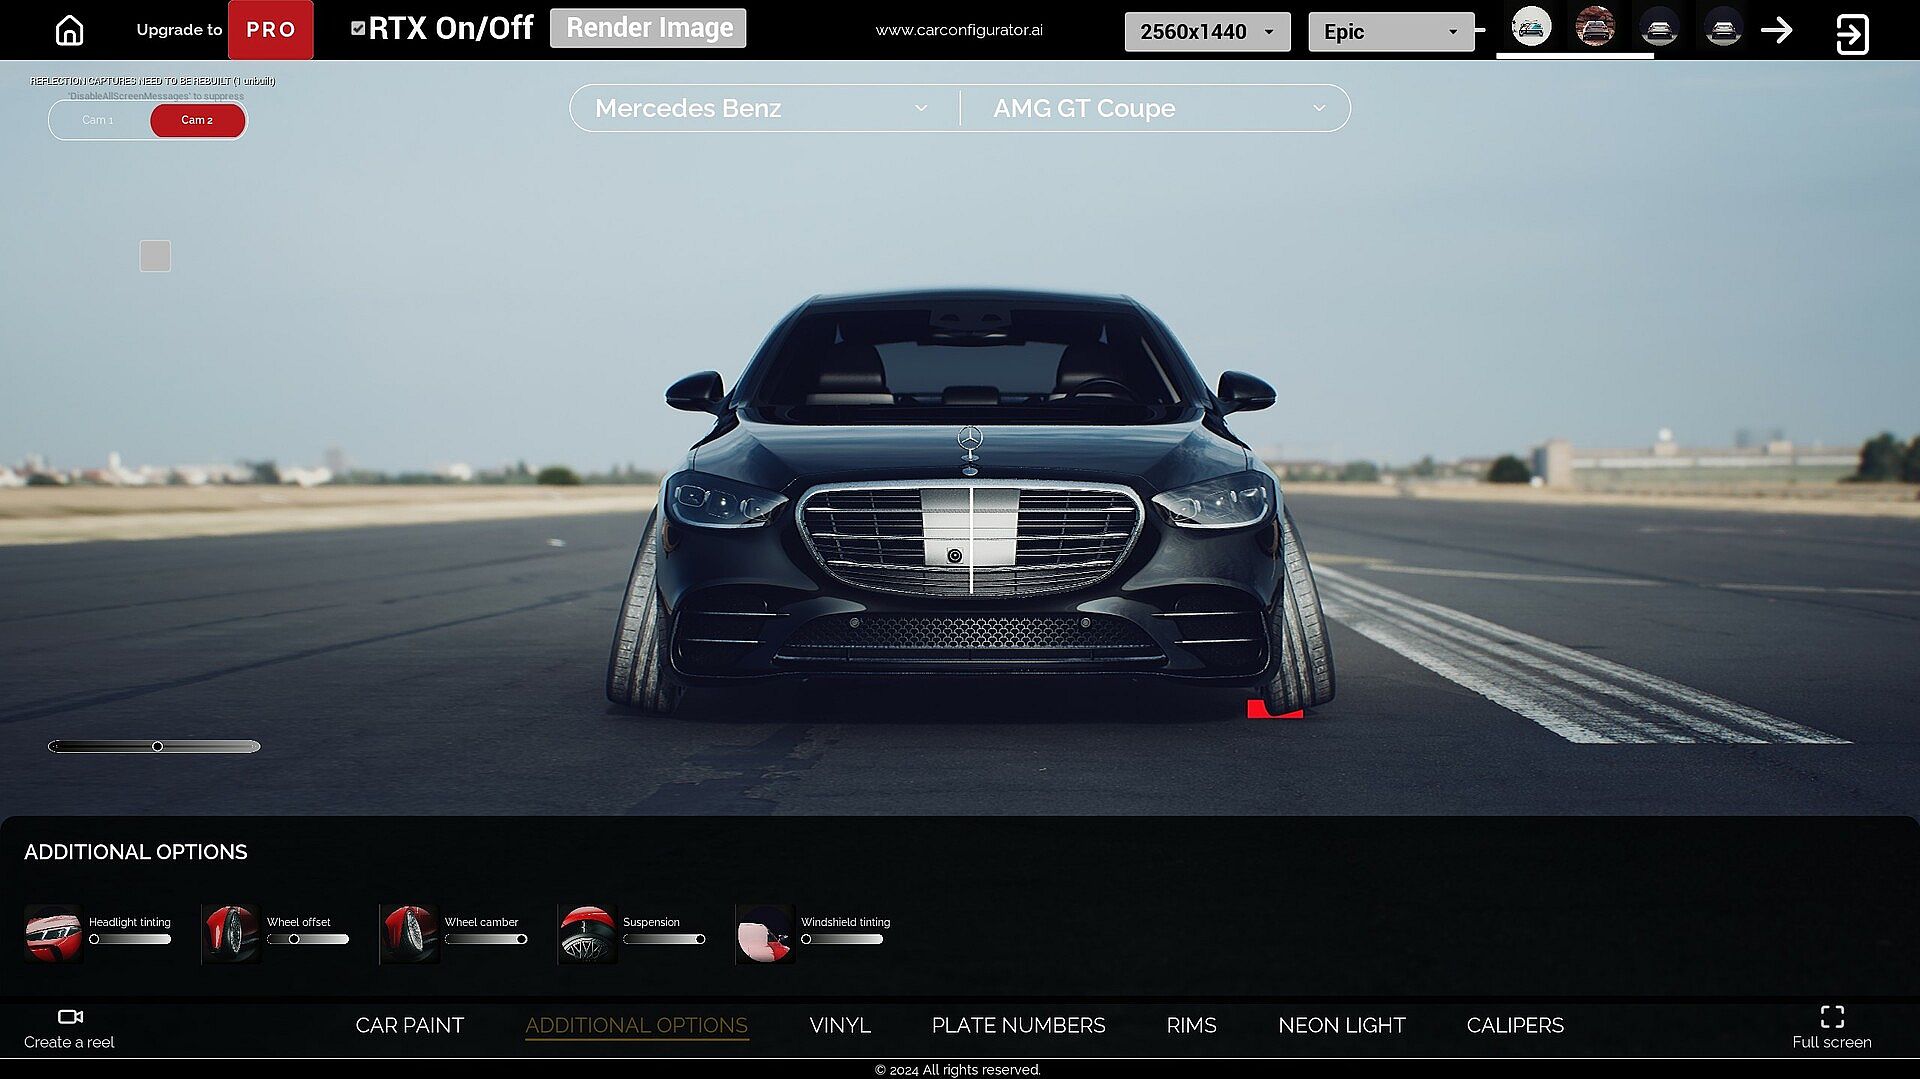This screenshot has width=1920, height=1079.
Task: Select the fourth scene thumbnail beside the arrow
Action: point(1723,27)
